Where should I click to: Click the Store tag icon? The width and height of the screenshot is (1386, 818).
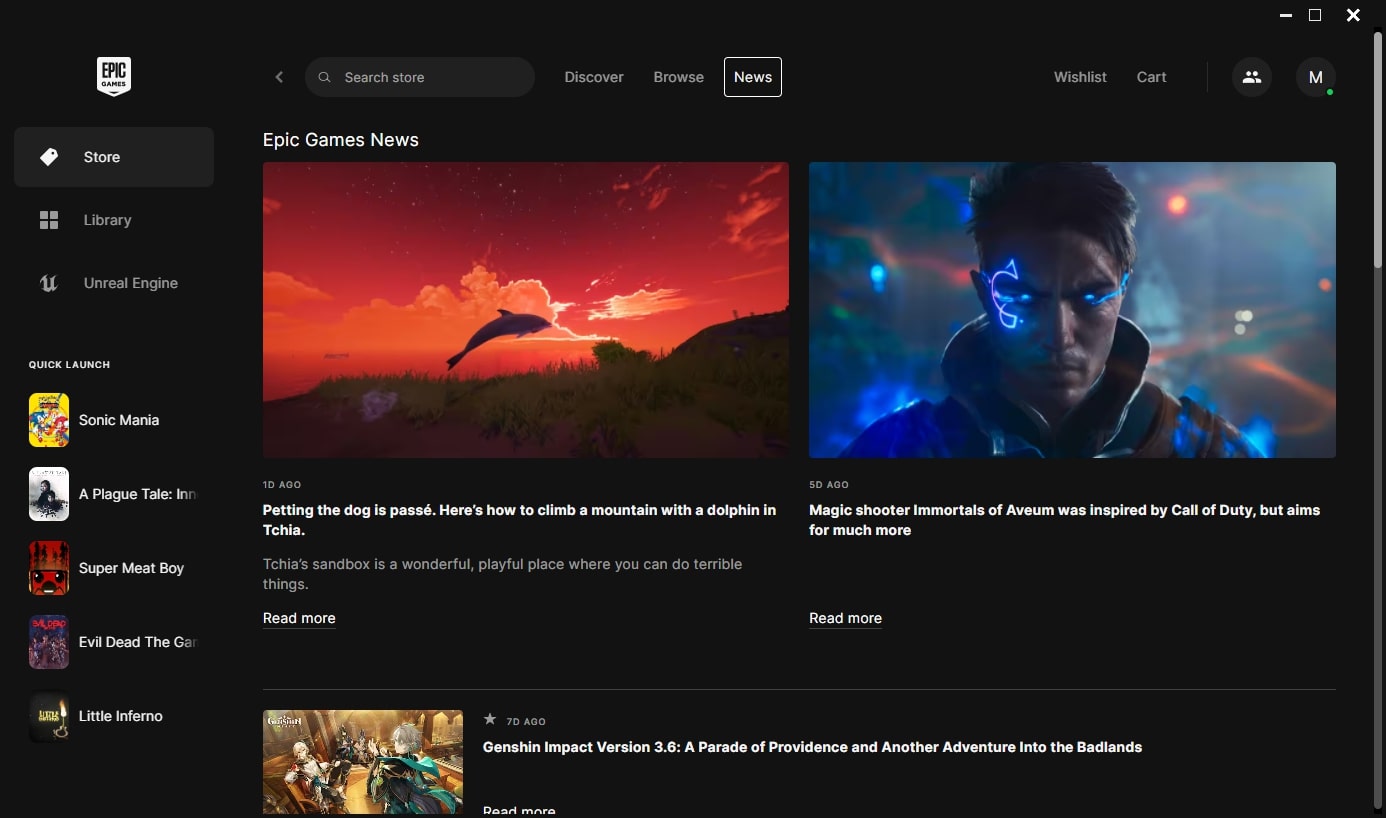click(49, 157)
